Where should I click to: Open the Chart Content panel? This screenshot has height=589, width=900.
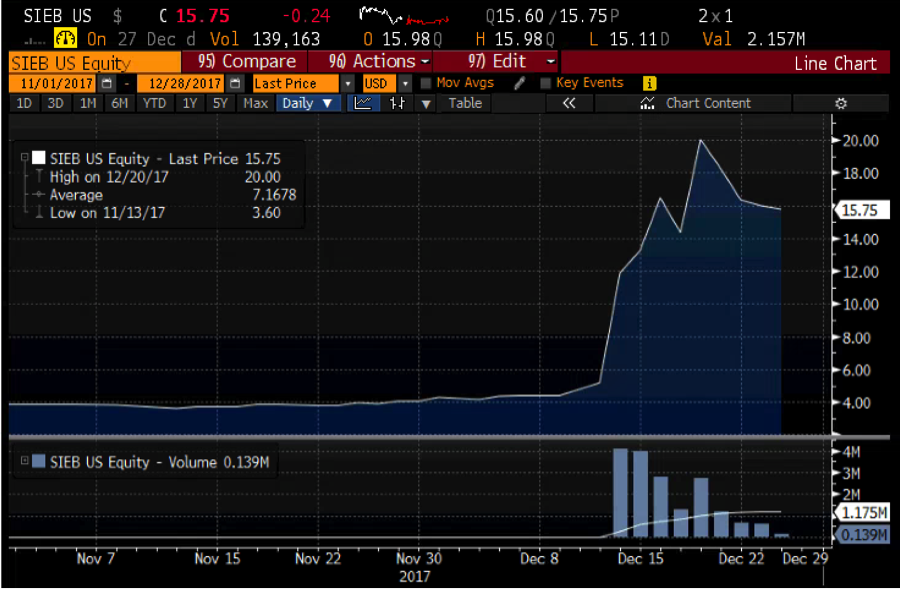point(696,103)
